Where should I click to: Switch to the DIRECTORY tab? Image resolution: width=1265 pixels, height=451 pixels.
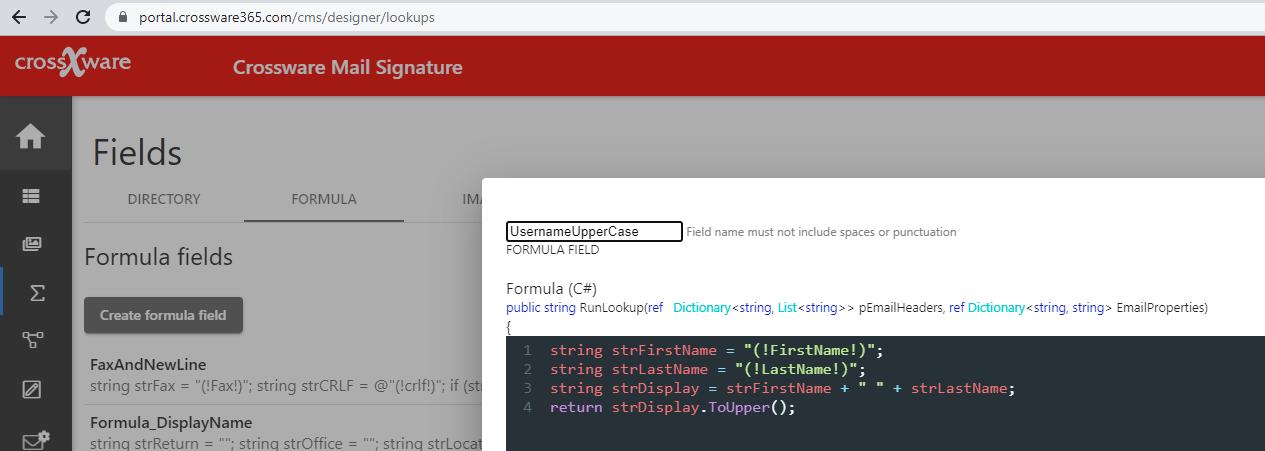pyautogui.click(x=164, y=199)
